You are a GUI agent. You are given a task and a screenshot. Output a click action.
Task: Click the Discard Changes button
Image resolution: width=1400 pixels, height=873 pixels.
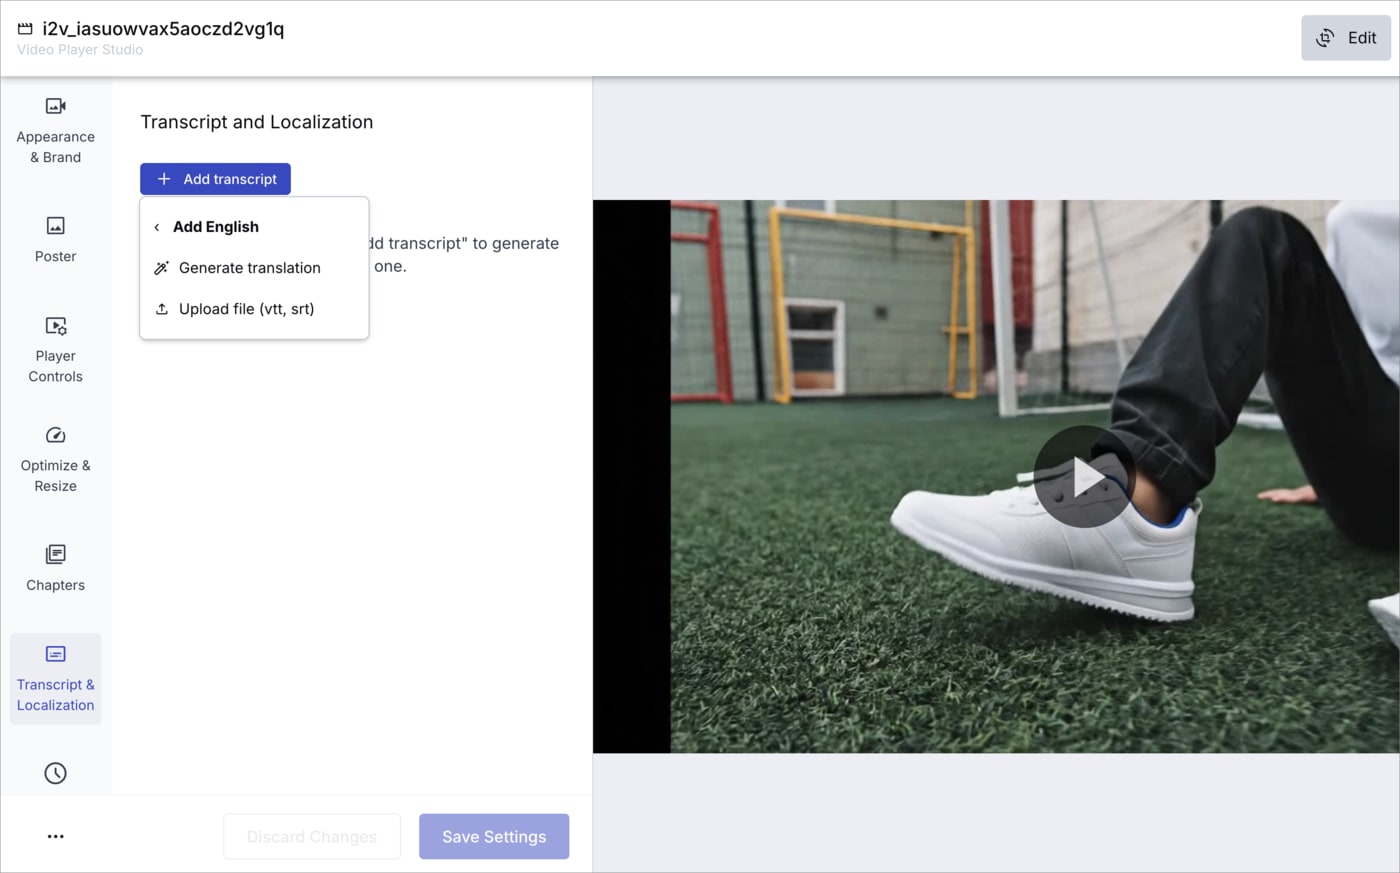(312, 836)
